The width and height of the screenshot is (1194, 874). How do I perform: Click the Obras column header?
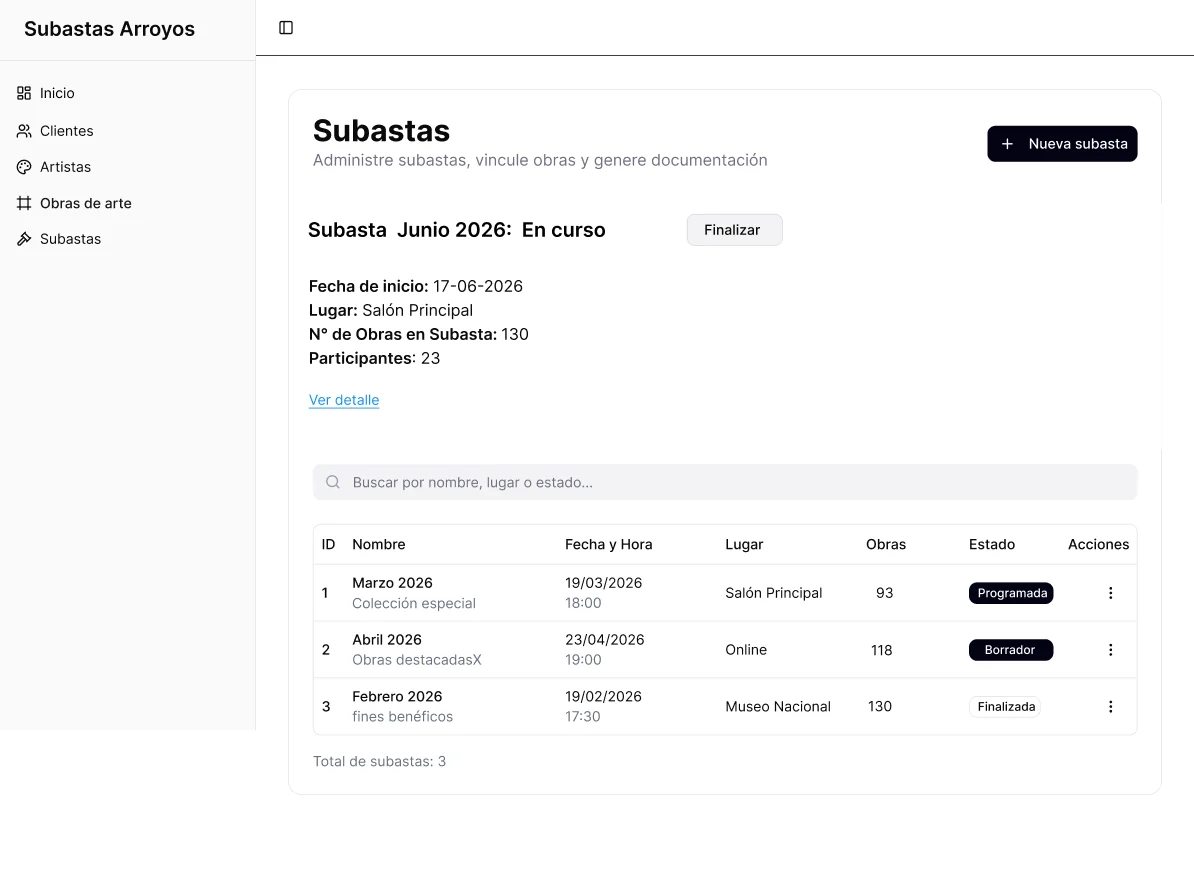[886, 544]
